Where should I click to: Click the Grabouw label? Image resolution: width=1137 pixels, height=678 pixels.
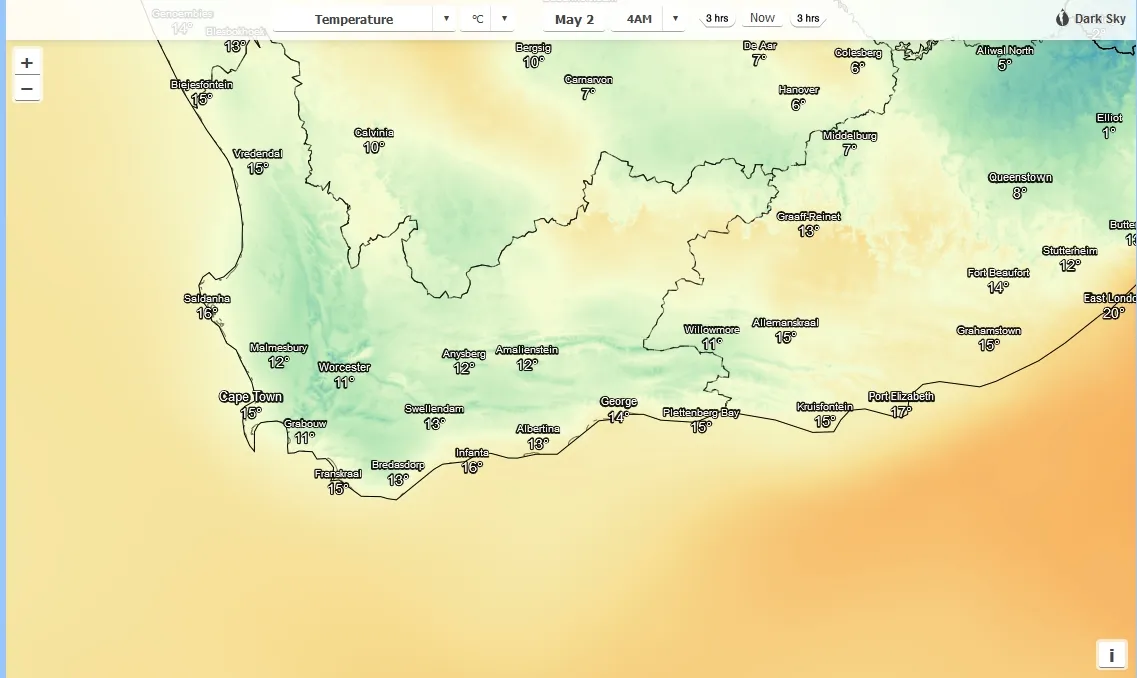pyautogui.click(x=305, y=423)
